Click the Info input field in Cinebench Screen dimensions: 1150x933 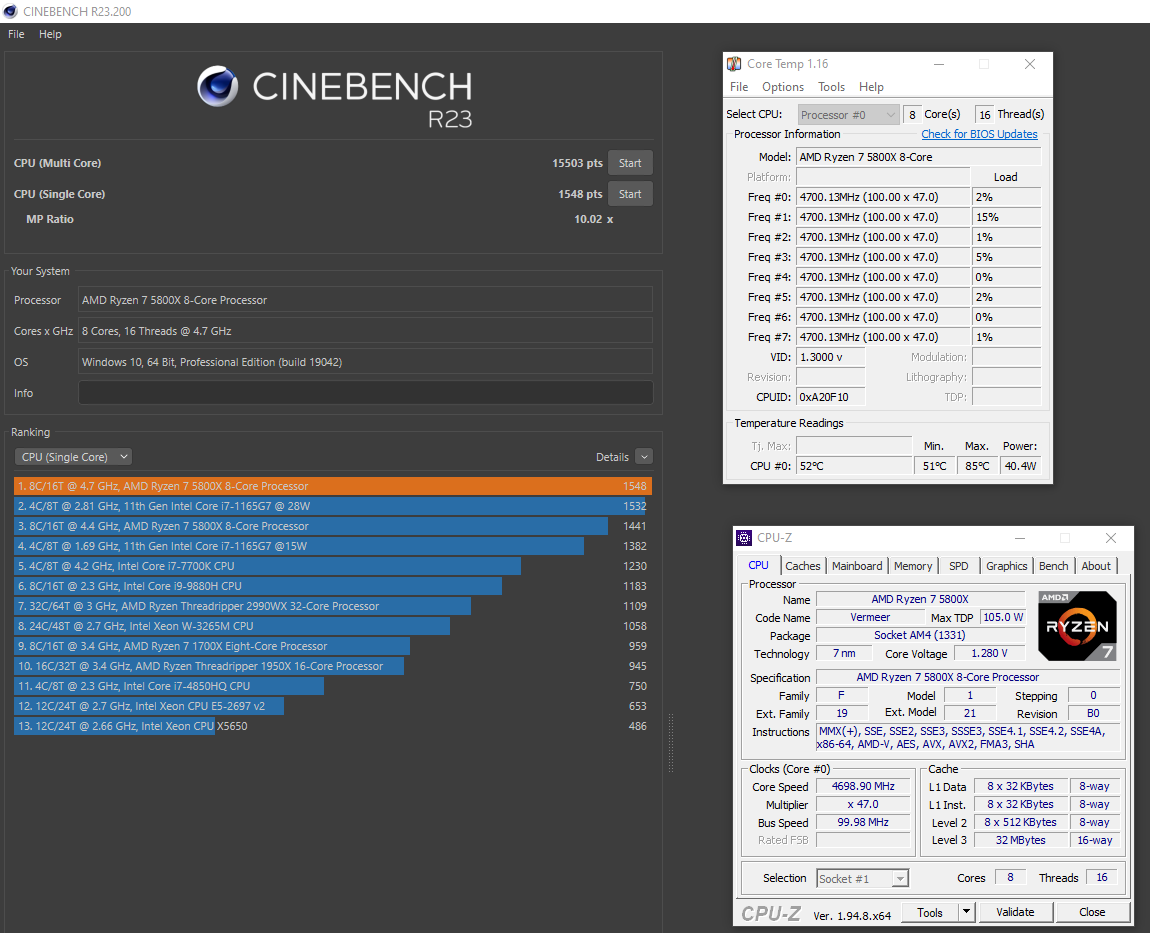click(x=365, y=392)
